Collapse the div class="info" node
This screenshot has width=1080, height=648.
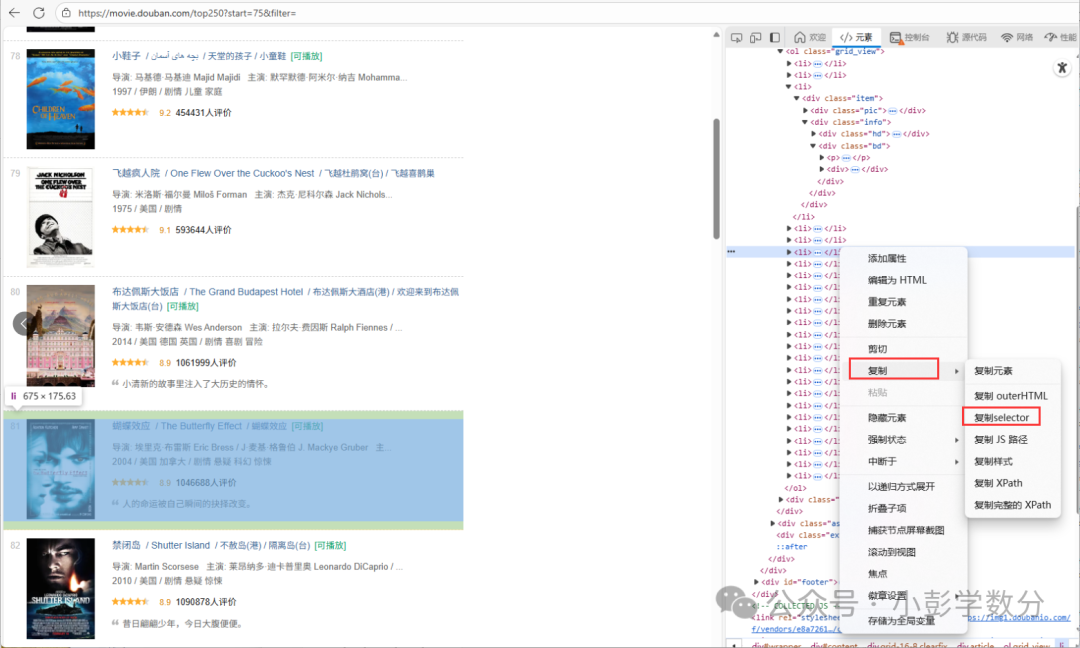pos(805,122)
